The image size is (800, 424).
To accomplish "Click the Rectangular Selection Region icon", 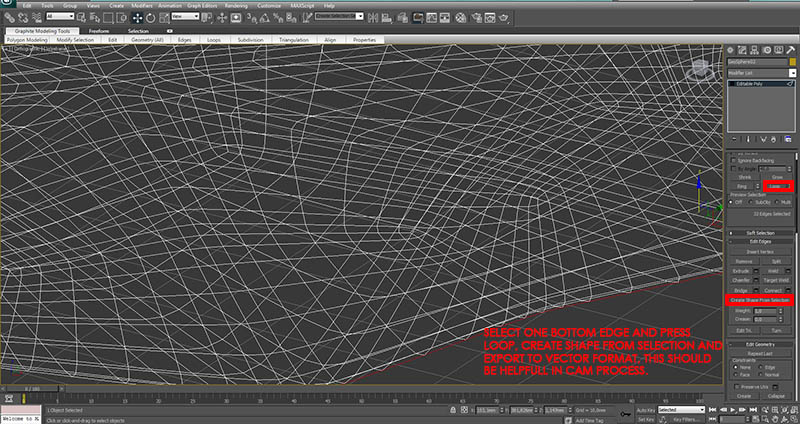I will point(108,18).
